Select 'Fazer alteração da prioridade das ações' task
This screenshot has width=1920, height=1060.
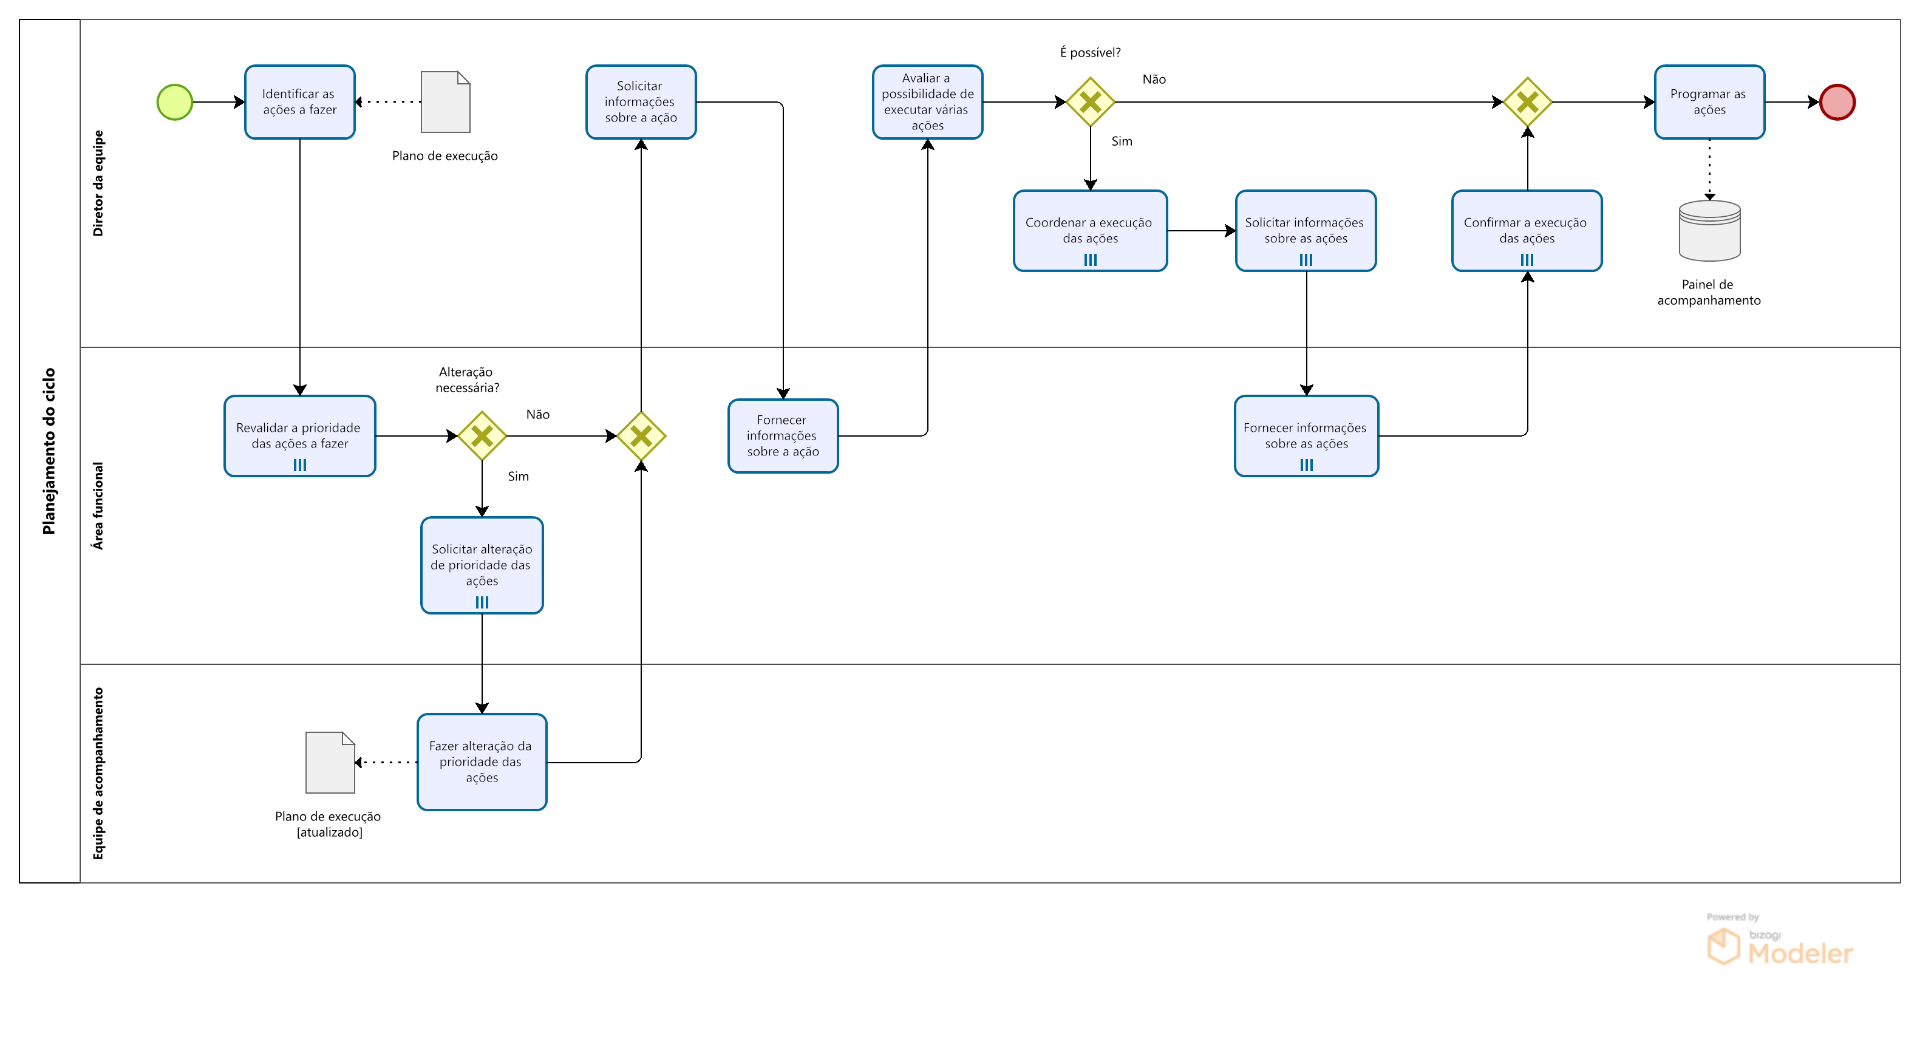click(x=482, y=762)
